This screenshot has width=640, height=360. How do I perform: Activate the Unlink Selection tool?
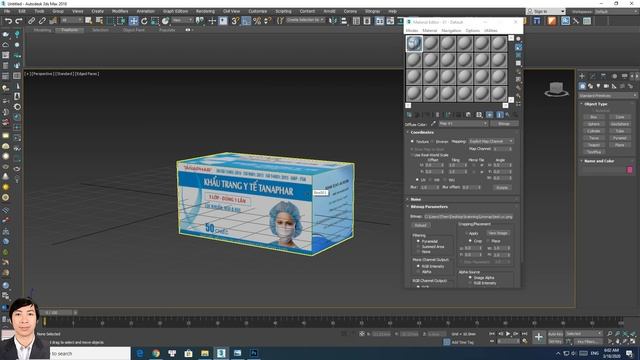[x=42, y=21]
